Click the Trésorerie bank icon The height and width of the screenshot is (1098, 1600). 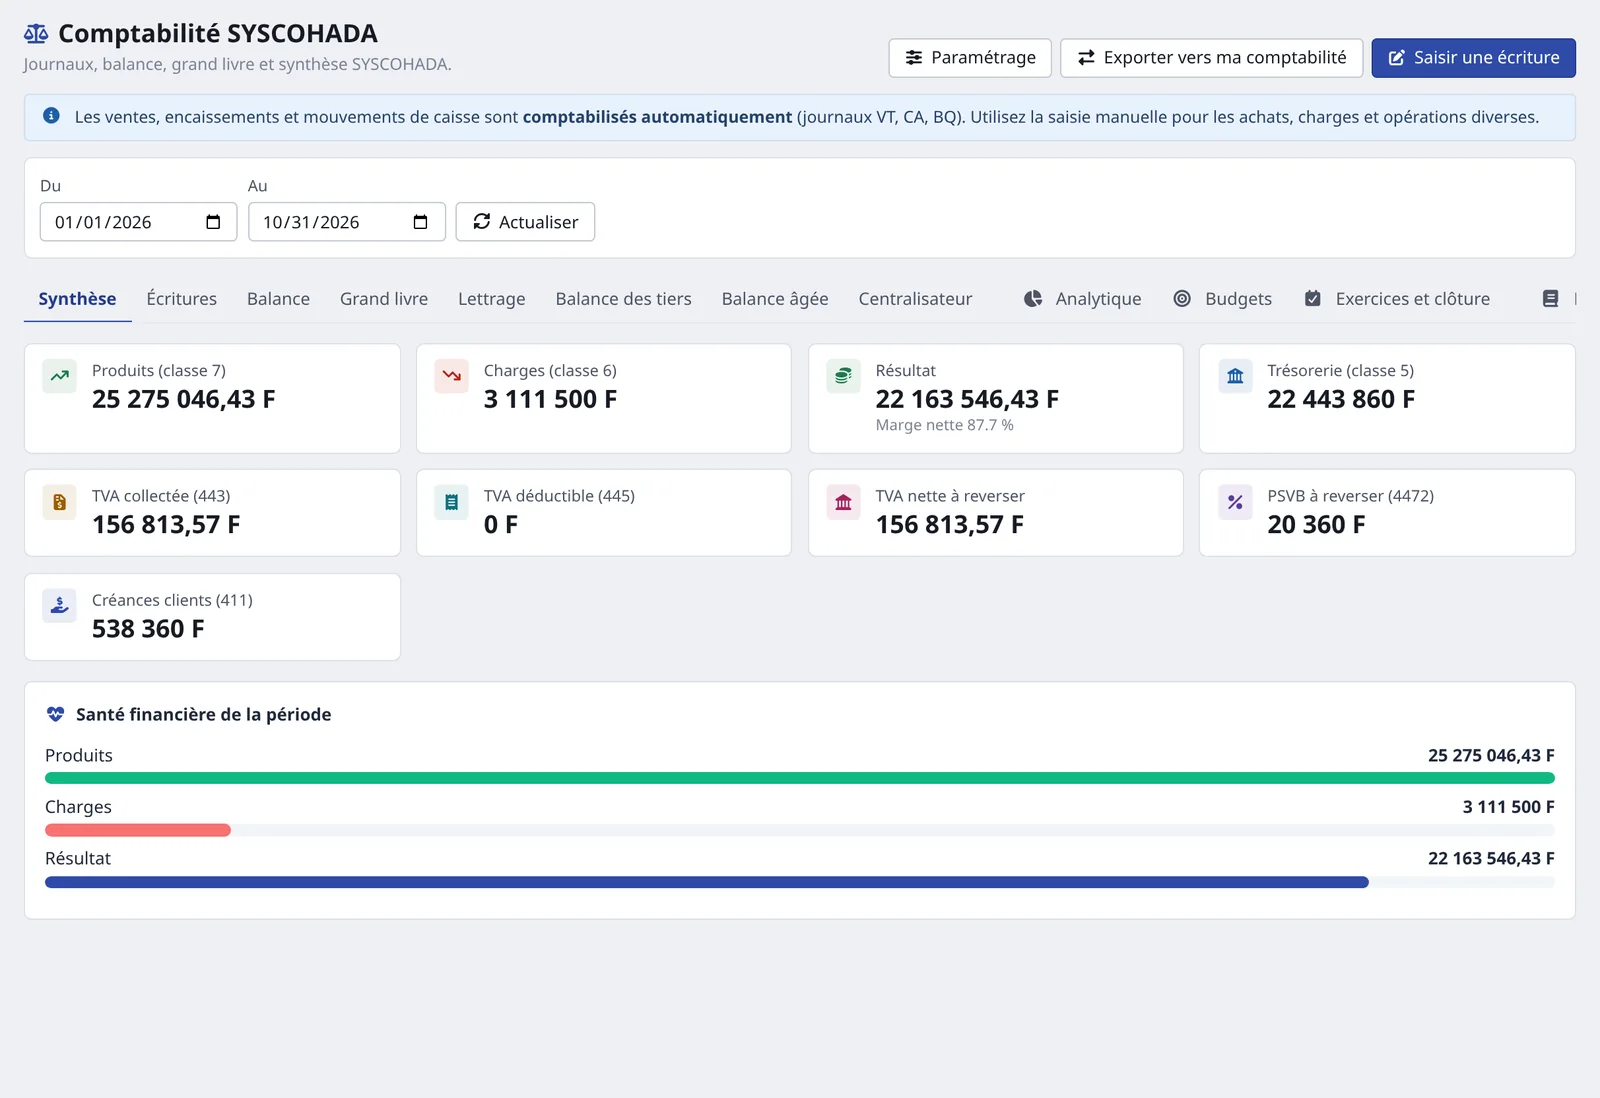pyautogui.click(x=1236, y=376)
